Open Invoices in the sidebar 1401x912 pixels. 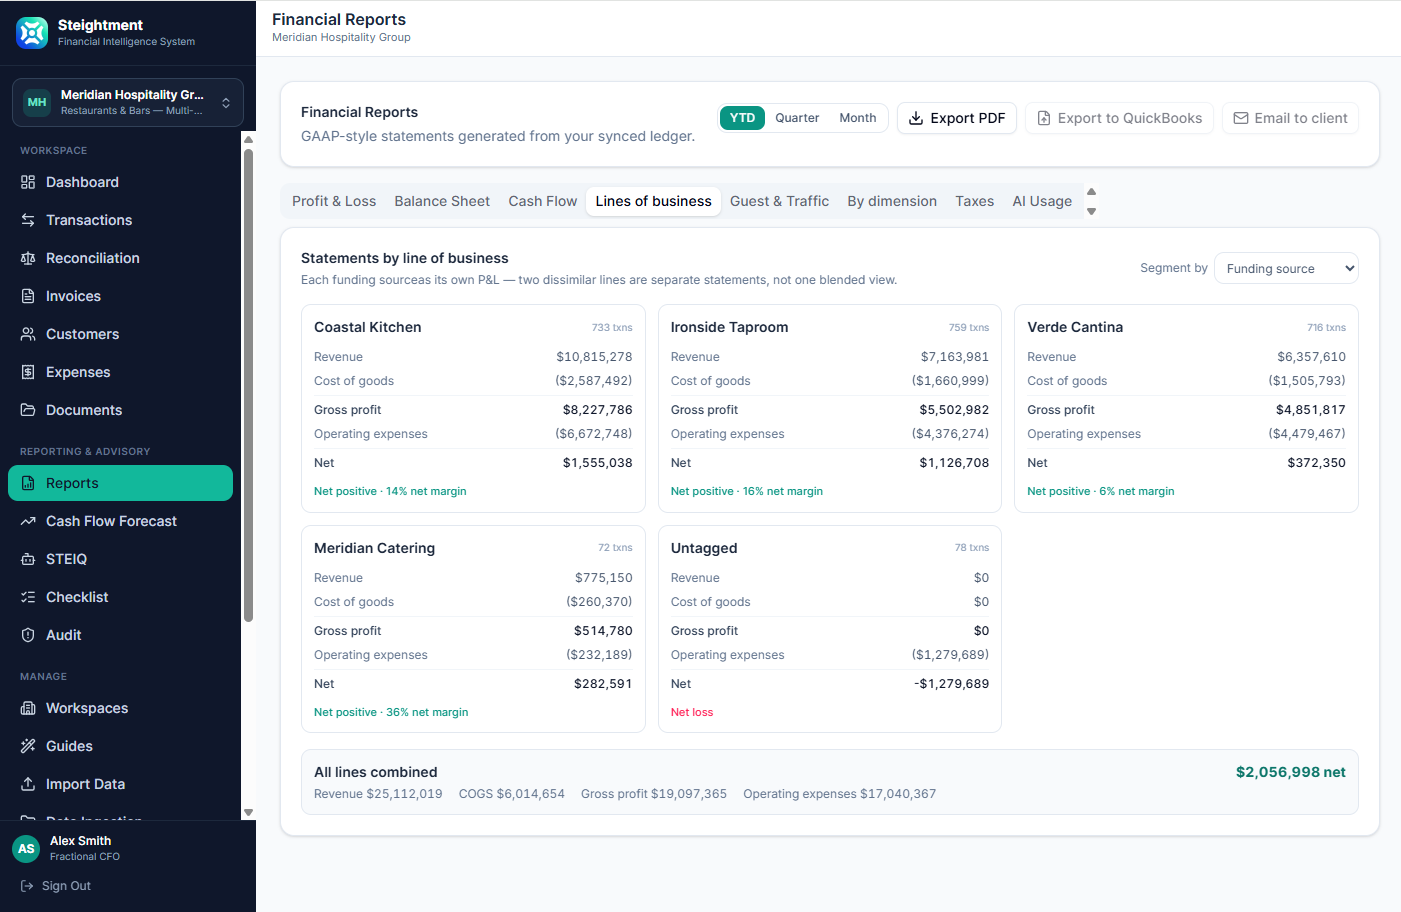[120, 296]
